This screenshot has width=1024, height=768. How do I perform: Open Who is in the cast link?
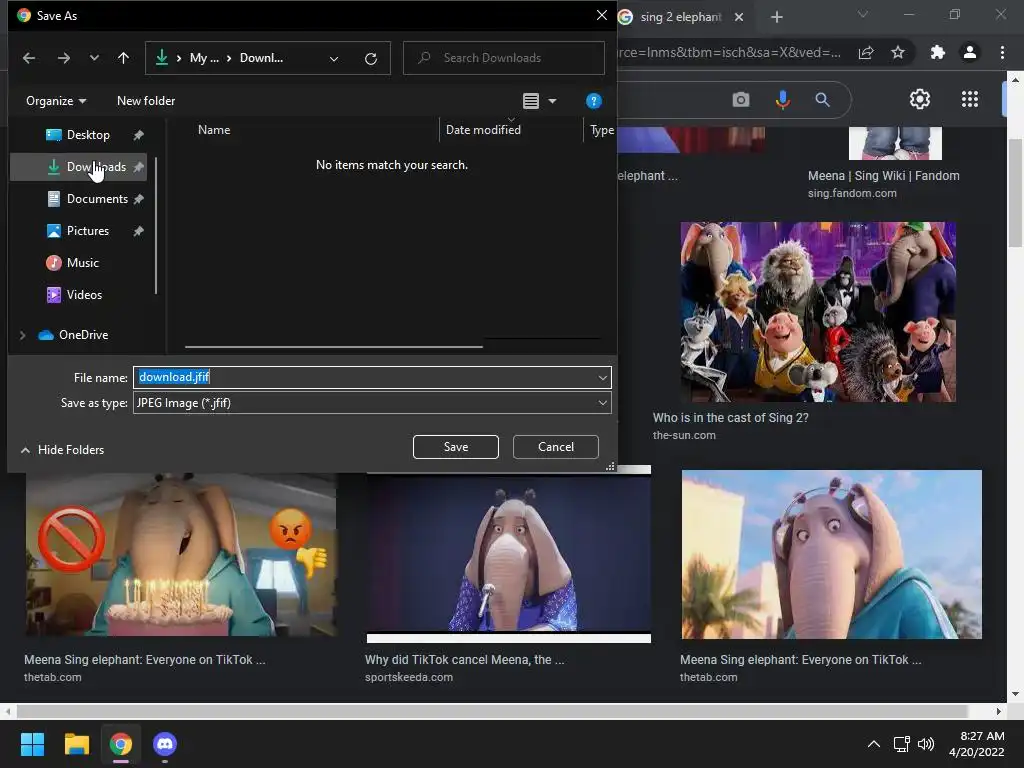tap(730, 418)
